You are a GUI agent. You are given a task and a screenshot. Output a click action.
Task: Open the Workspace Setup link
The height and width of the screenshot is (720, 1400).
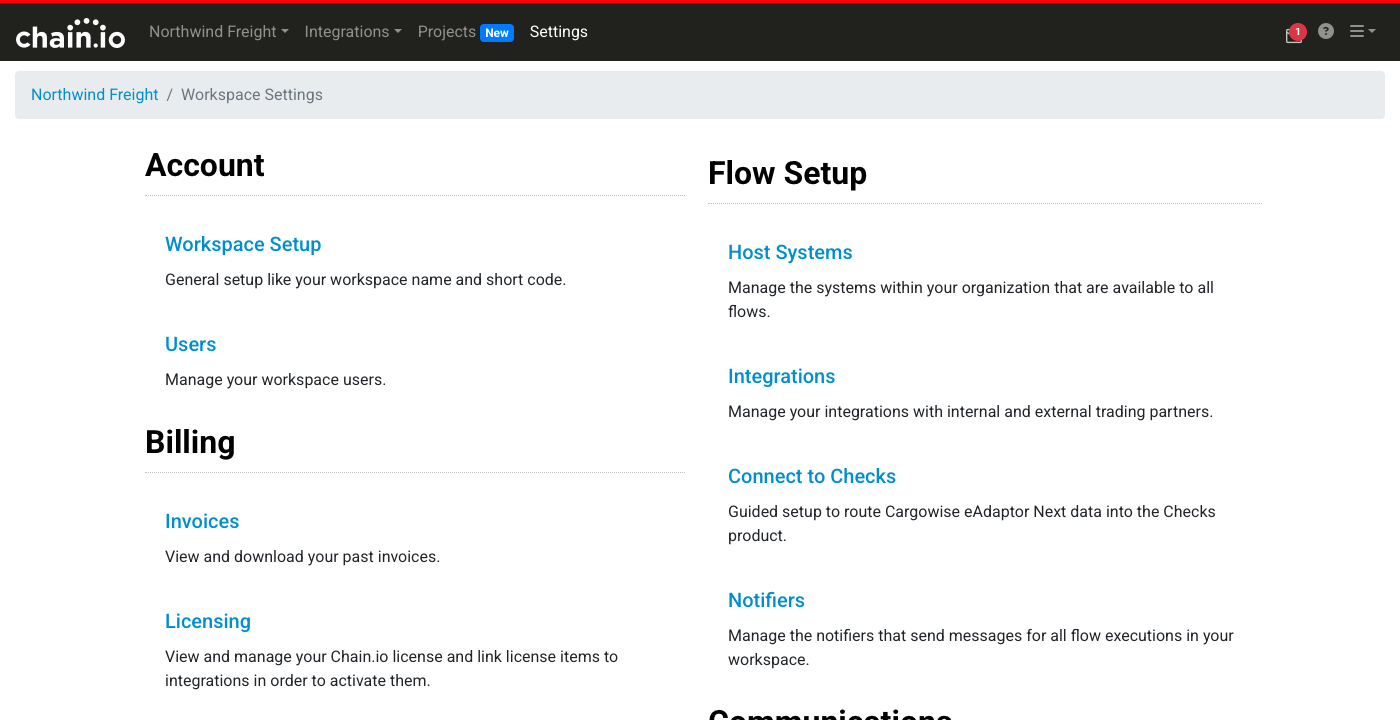(243, 245)
